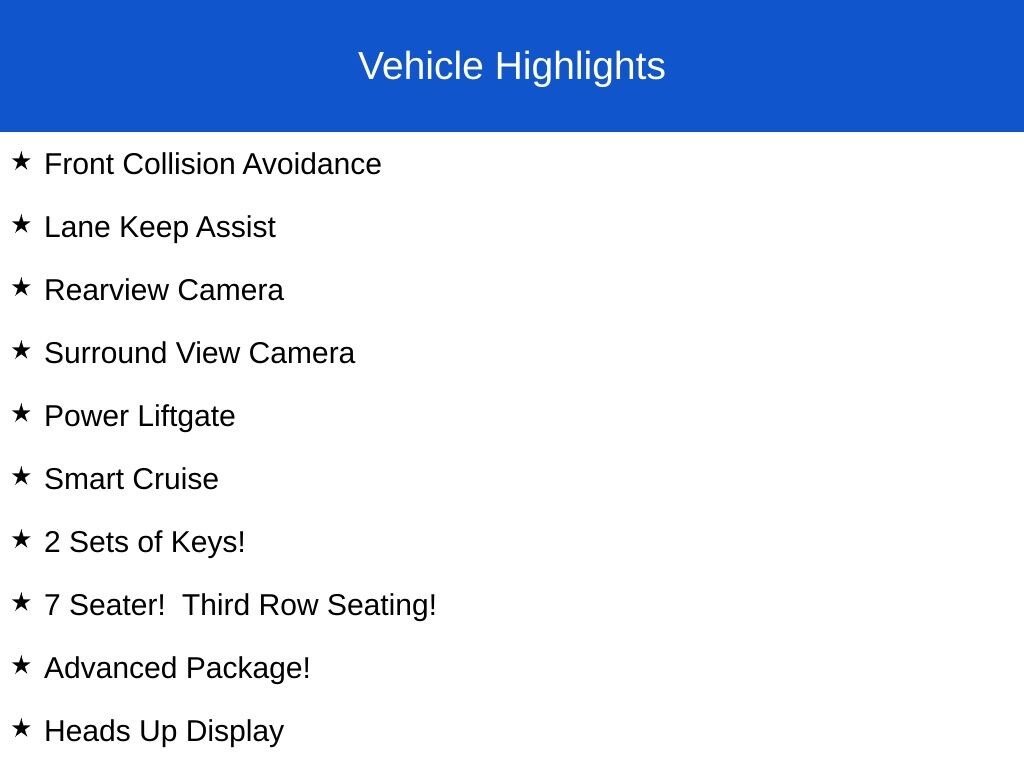Image resolution: width=1024 pixels, height=768 pixels.
Task: Click the star bullet beside Heads Up Display
Action: point(21,728)
